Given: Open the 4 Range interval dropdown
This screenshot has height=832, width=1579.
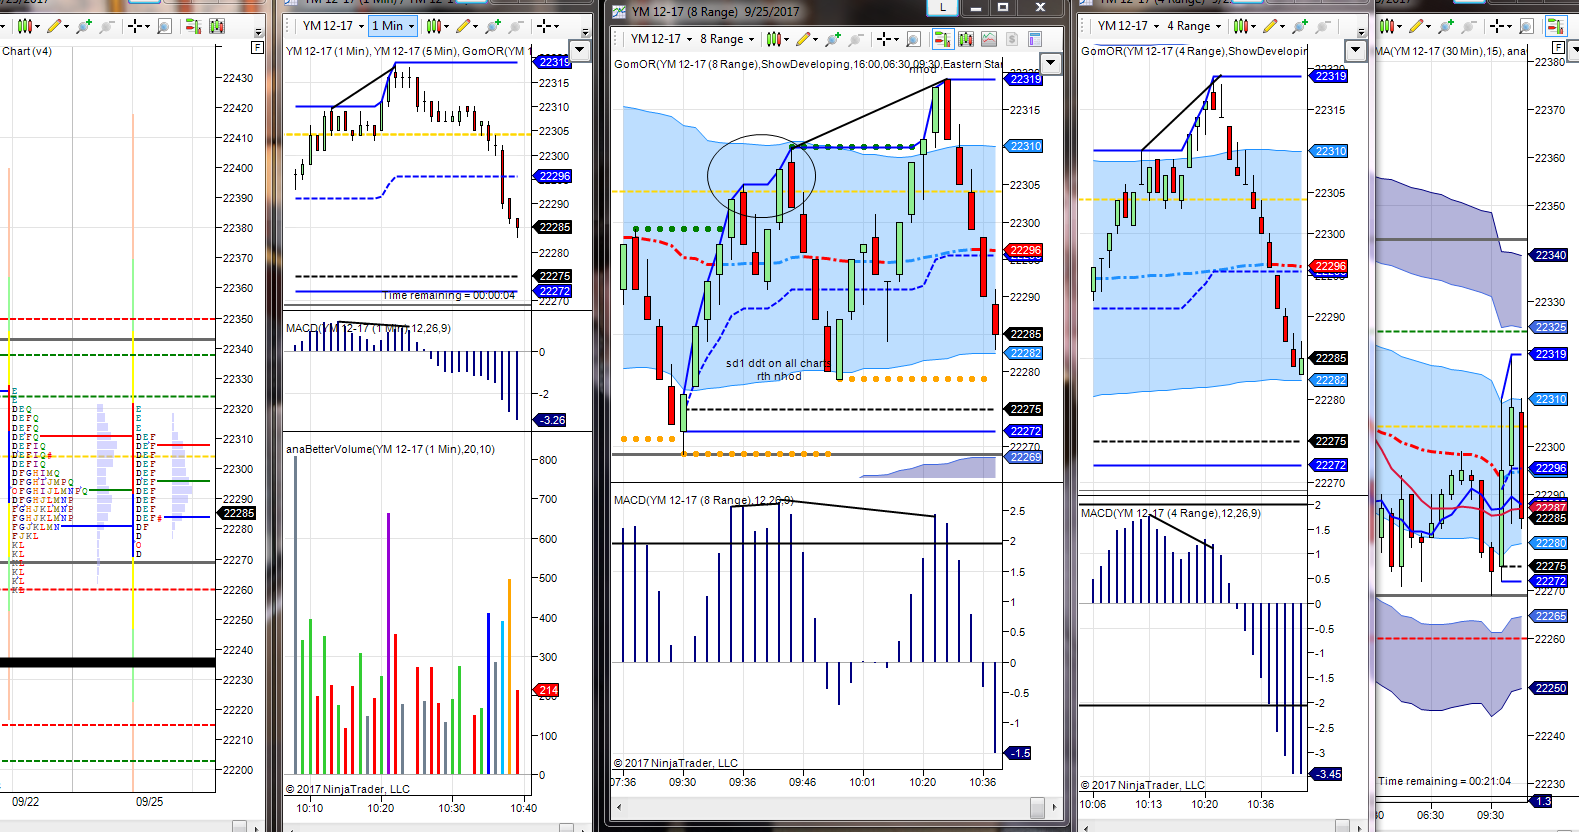Looking at the screenshot, I should point(1194,26).
